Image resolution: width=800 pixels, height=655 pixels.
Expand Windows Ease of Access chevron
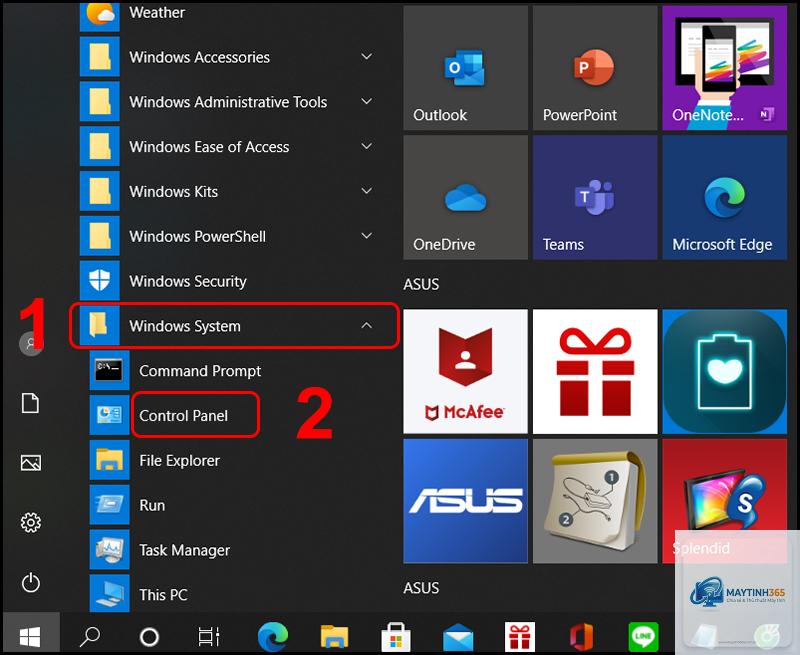[366, 146]
